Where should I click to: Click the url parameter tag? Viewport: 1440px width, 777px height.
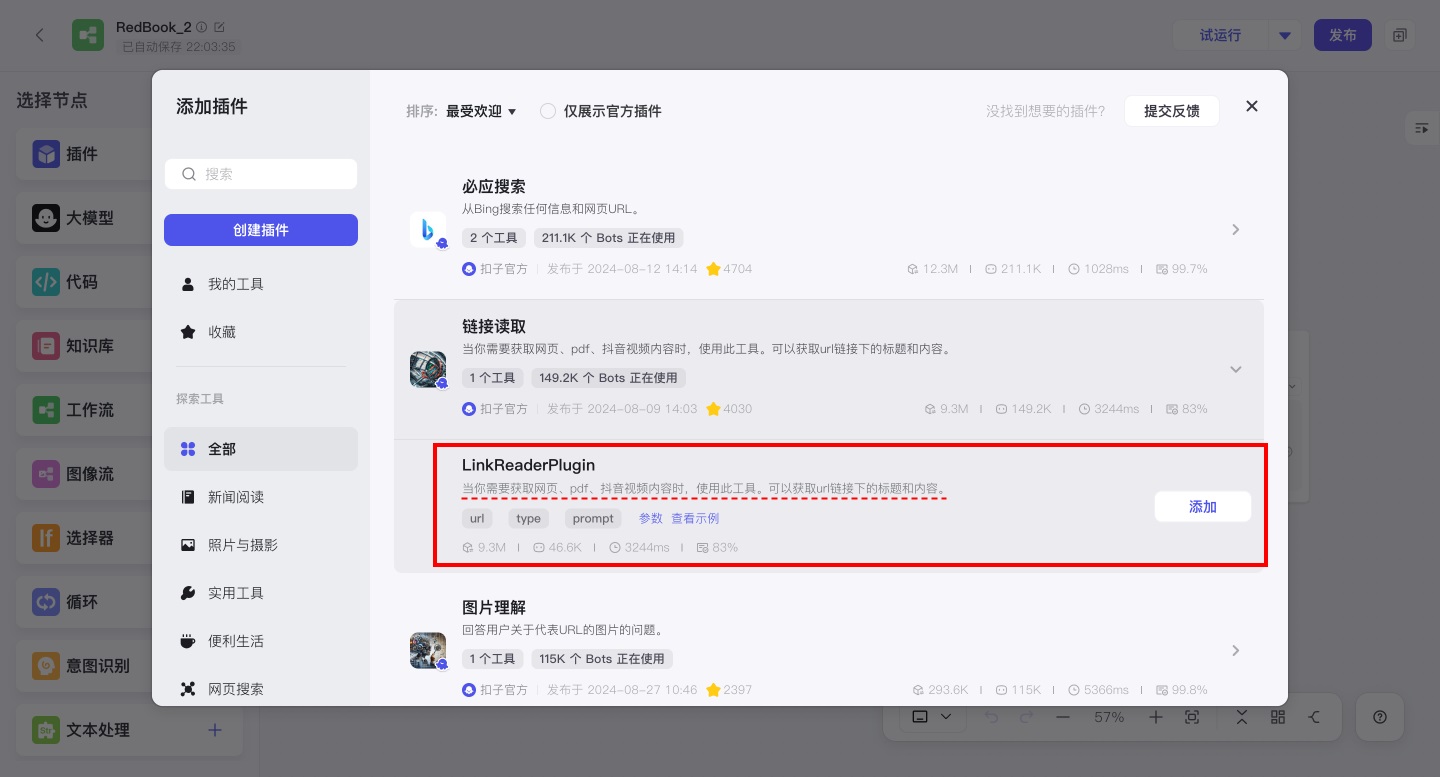[477, 518]
